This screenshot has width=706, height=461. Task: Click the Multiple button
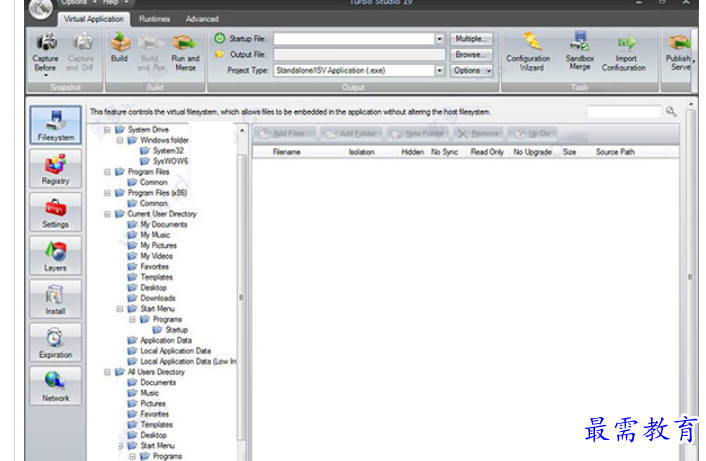click(470, 38)
